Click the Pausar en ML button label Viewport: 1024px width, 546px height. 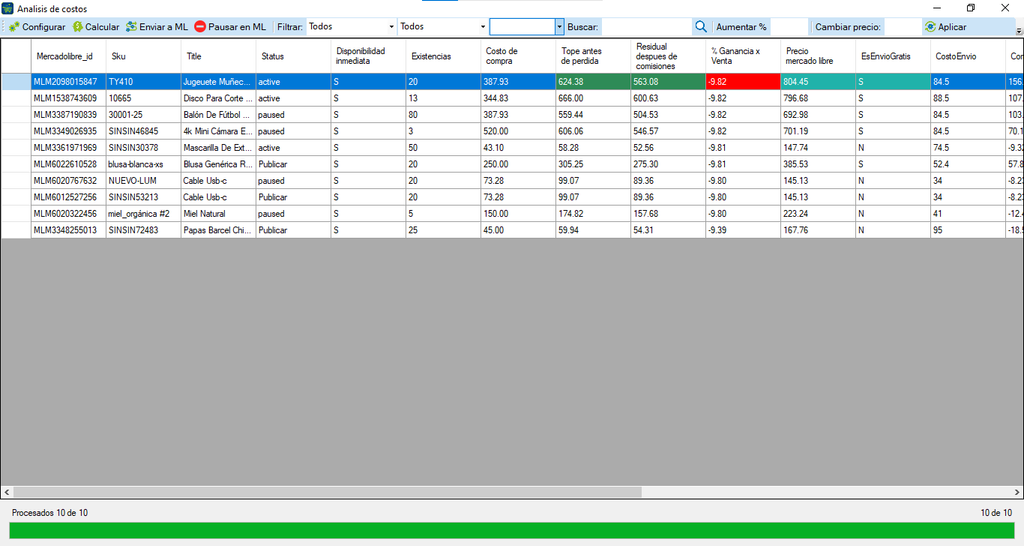pyautogui.click(x=237, y=27)
